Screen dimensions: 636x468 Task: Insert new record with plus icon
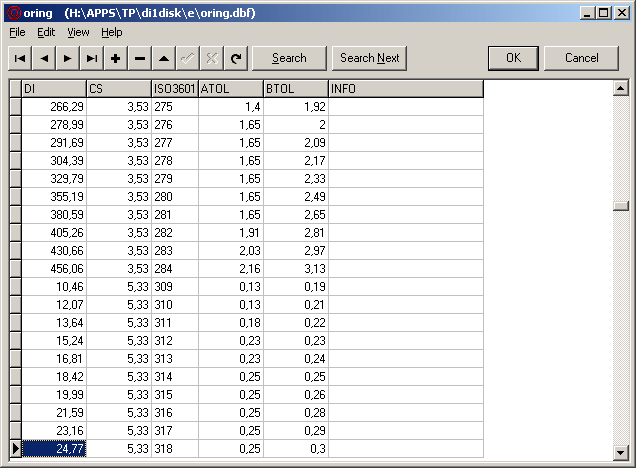coord(116,58)
